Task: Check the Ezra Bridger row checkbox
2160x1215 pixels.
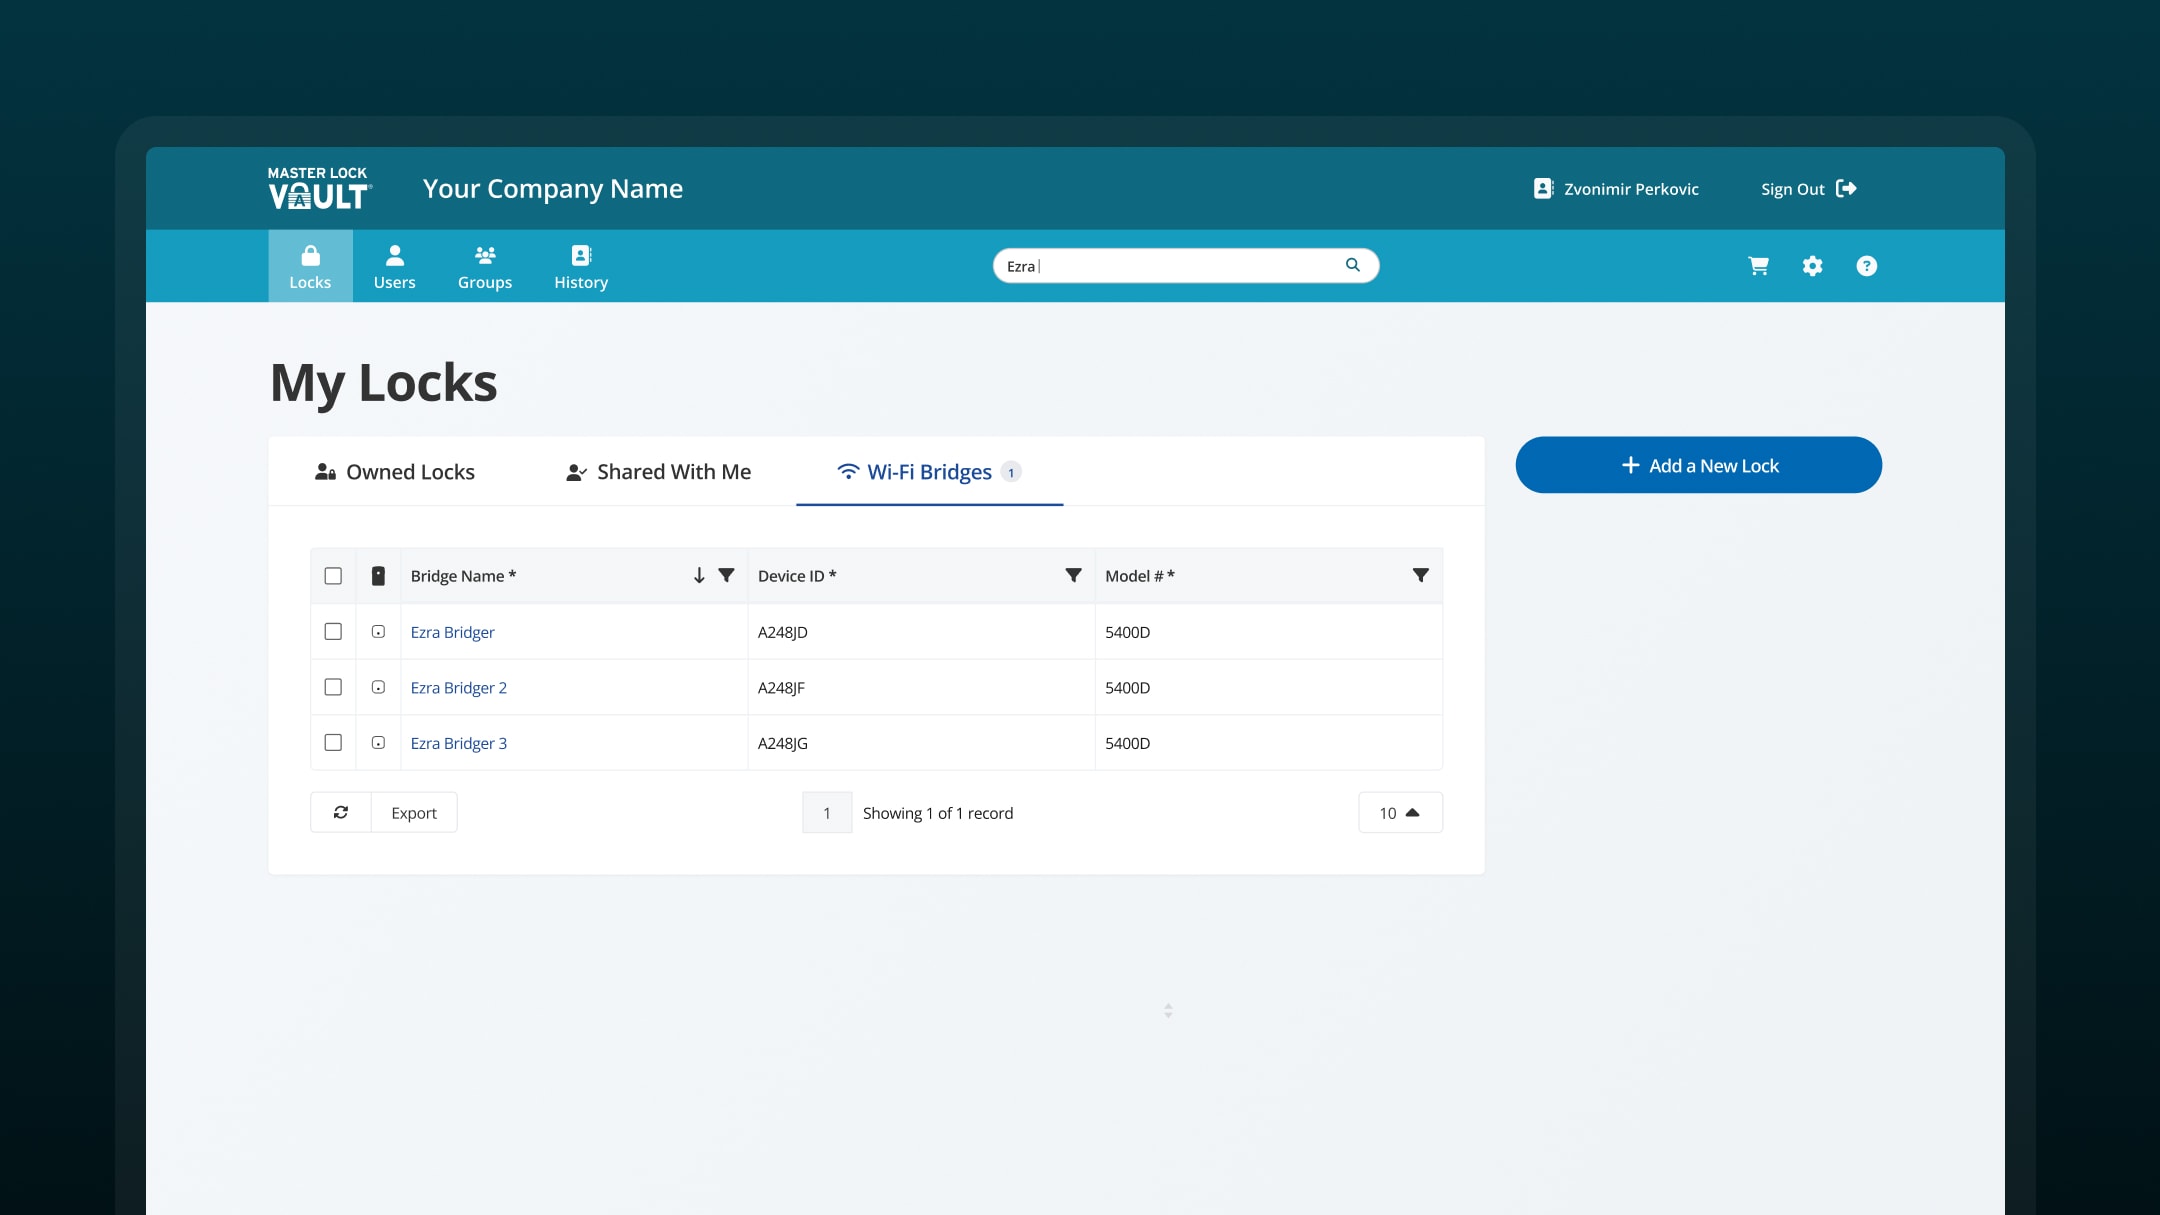Action: [x=333, y=632]
